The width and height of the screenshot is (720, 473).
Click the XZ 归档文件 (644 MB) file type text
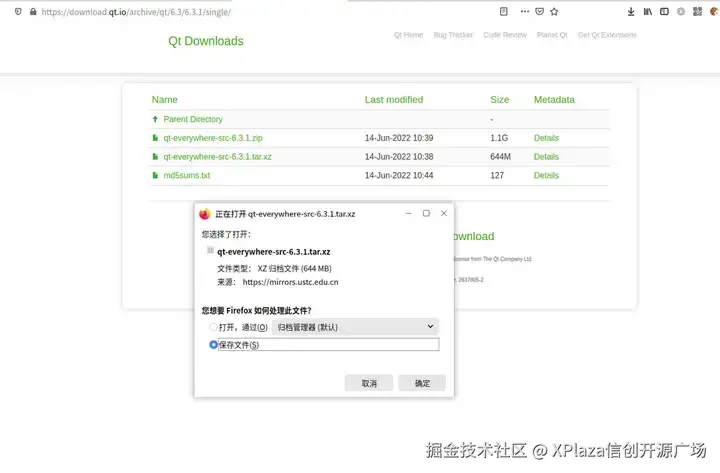[x=294, y=268]
